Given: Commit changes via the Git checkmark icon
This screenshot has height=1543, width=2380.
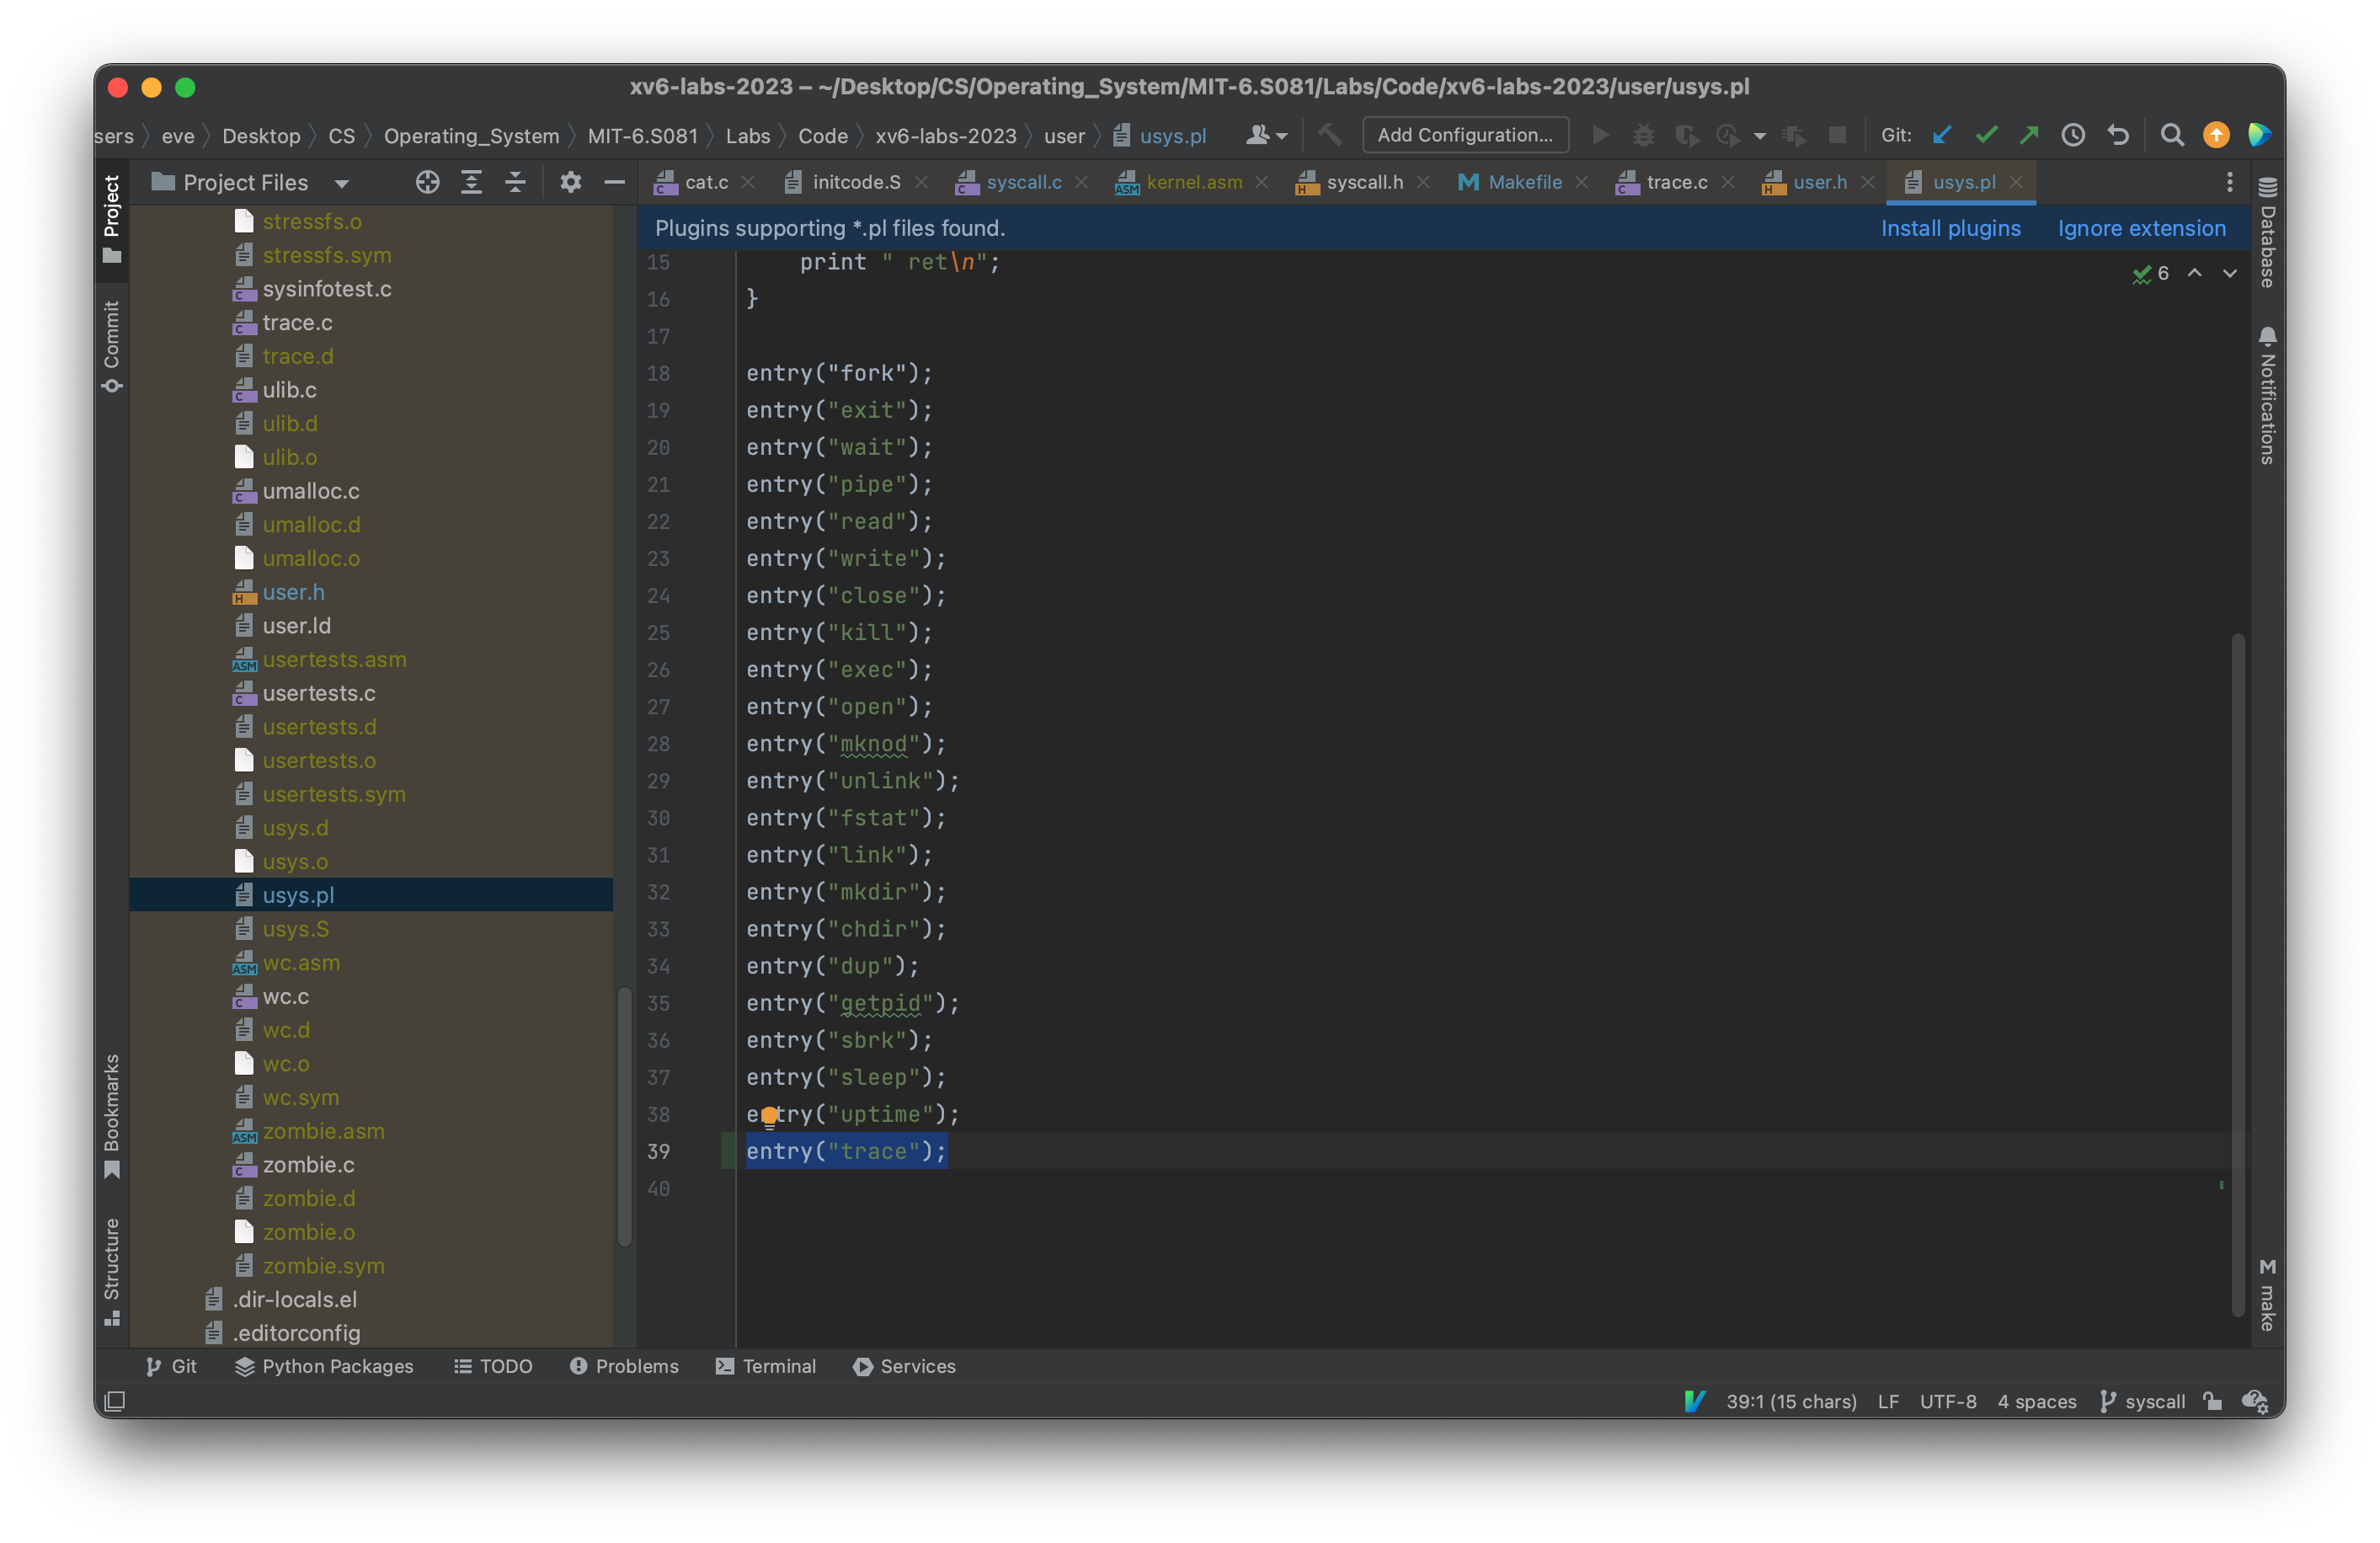Looking at the screenshot, I should (x=1986, y=135).
